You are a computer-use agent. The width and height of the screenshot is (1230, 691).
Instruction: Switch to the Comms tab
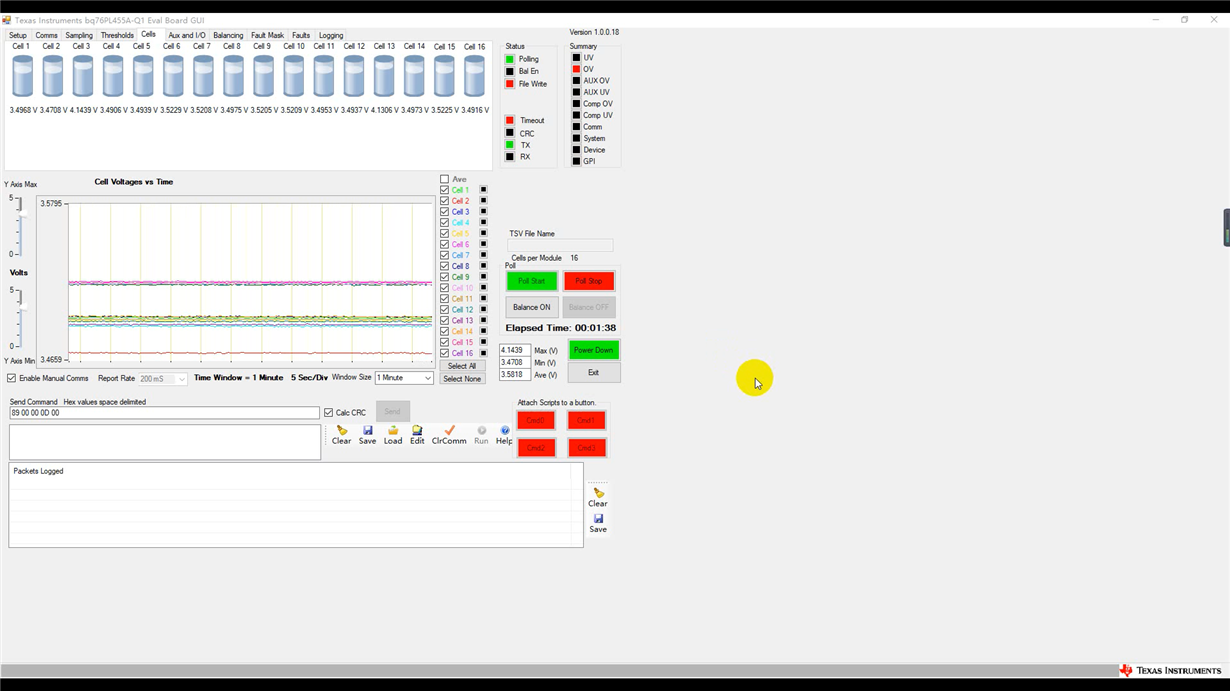[47, 35]
